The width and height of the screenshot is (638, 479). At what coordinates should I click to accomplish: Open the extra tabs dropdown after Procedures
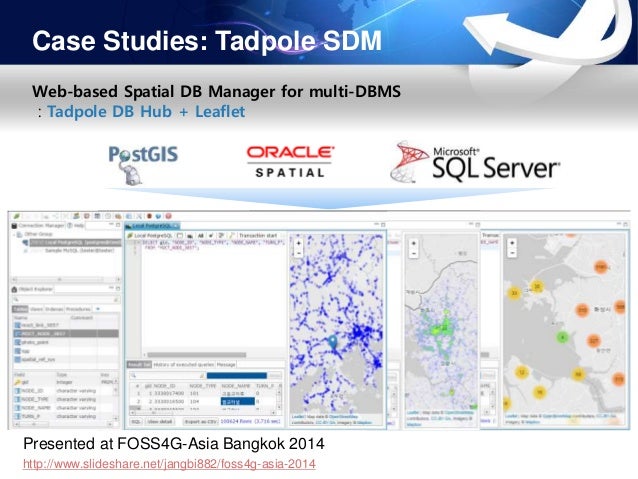coord(98,309)
